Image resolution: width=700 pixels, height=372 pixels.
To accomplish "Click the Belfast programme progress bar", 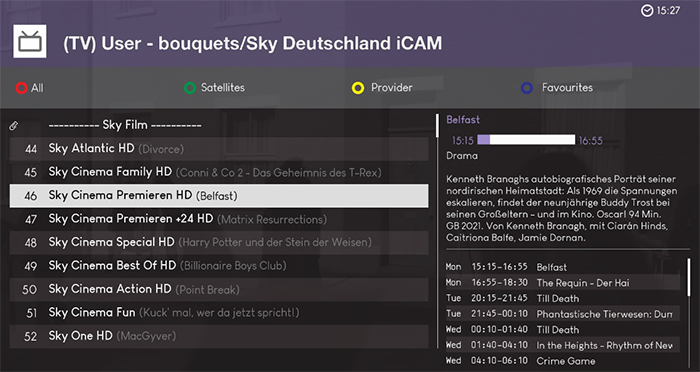I will (526, 140).
